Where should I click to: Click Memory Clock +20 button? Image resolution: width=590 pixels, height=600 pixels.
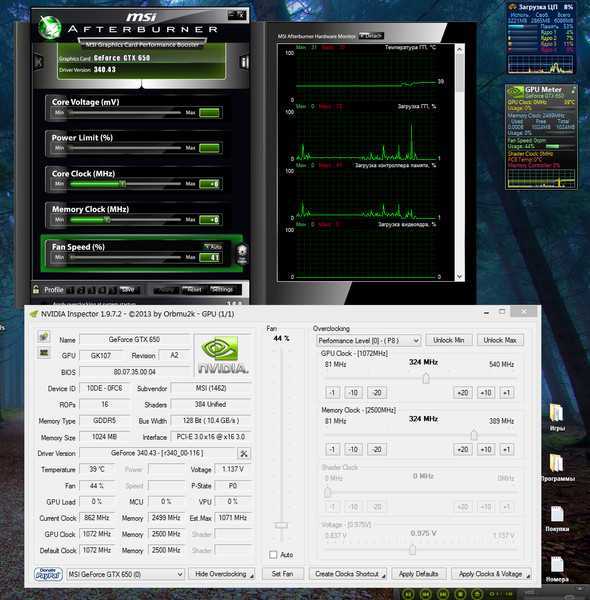[x=463, y=449]
